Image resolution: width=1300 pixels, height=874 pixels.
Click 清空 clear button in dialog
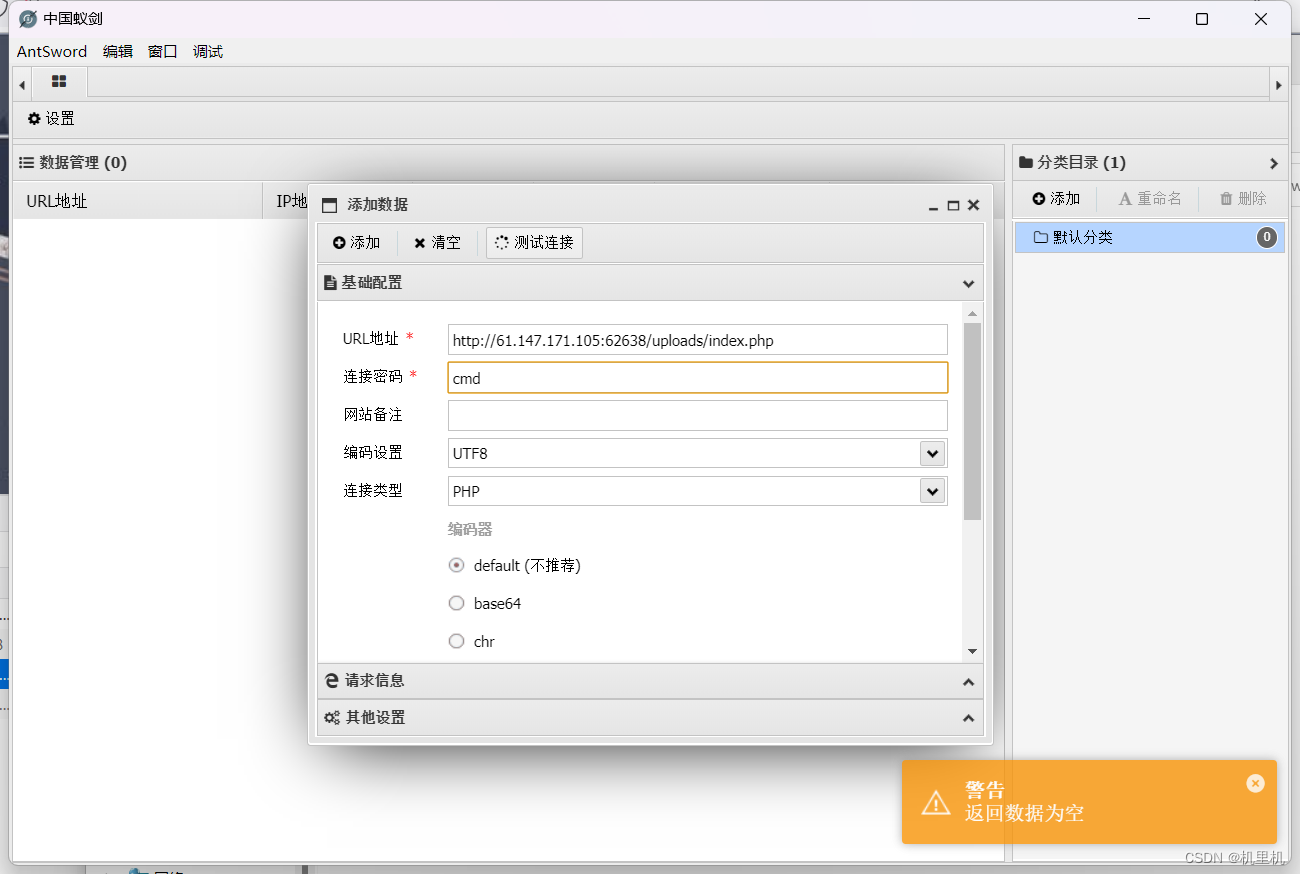[x=437, y=243]
